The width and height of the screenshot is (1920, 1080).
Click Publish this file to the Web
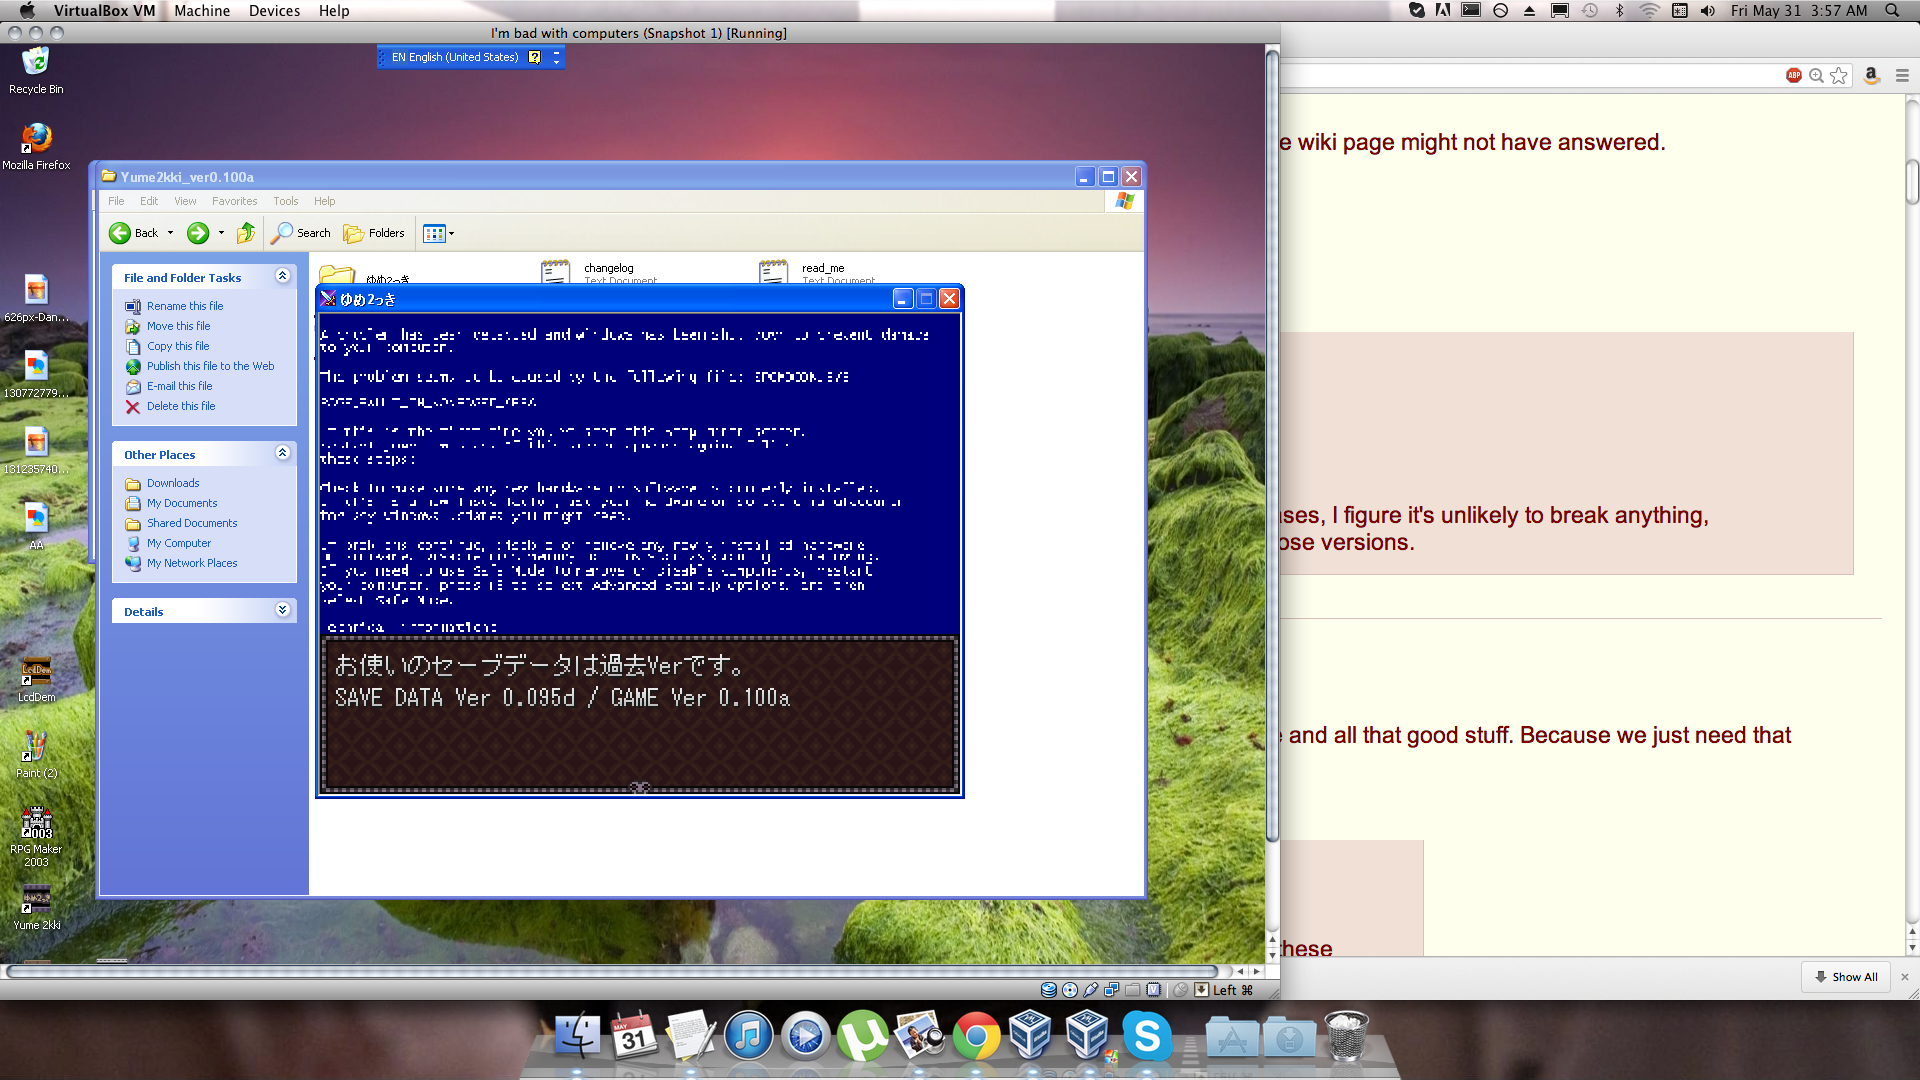210,366
